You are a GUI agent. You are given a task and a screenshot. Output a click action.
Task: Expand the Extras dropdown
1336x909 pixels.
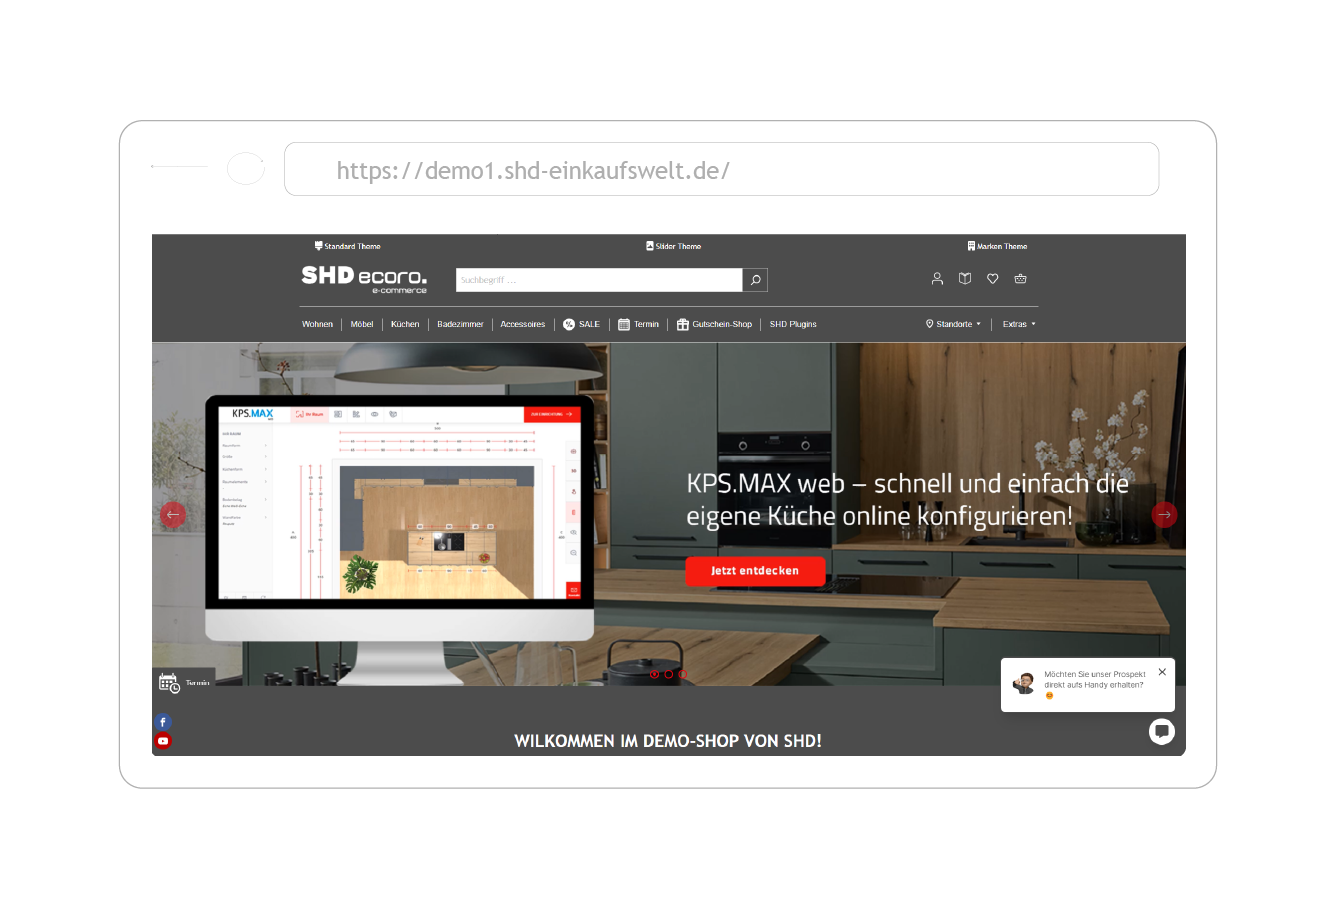(x=1019, y=324)
